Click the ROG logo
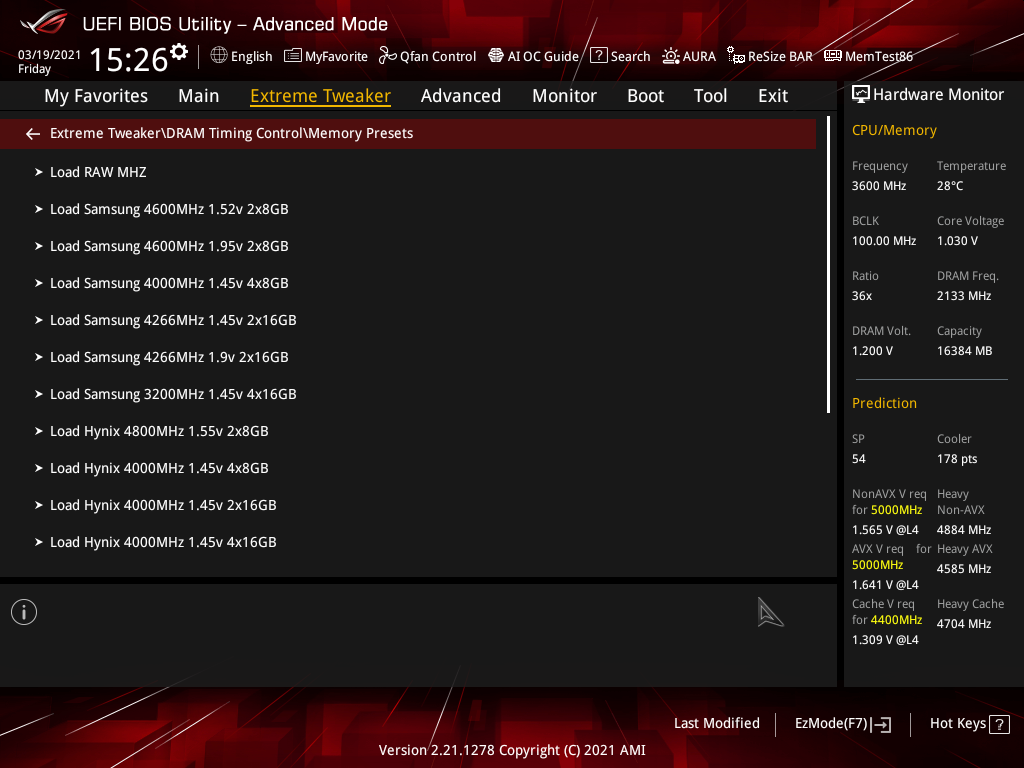Viewport: 1024px width, 768px height. [x=44, y=22]
